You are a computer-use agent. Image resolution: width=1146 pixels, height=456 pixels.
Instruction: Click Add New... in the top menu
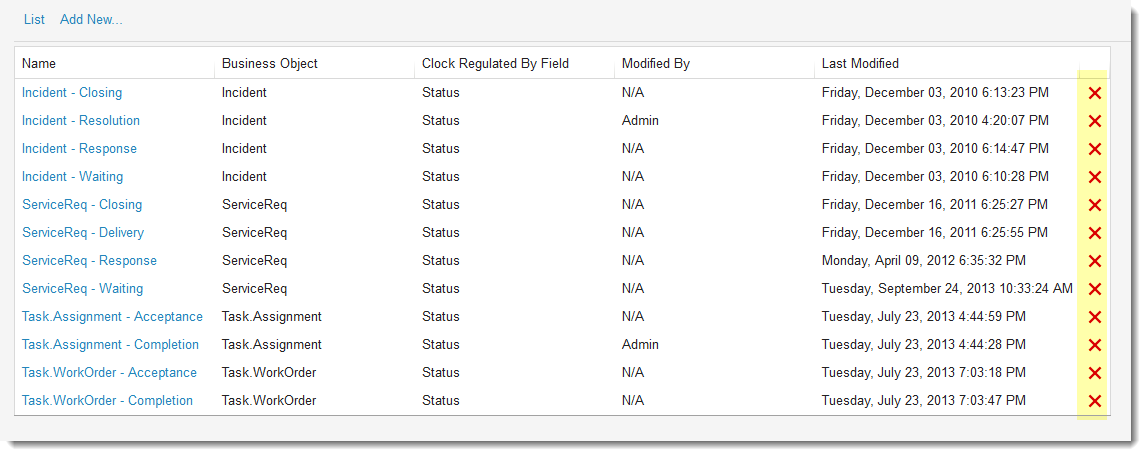click(91, 19)
